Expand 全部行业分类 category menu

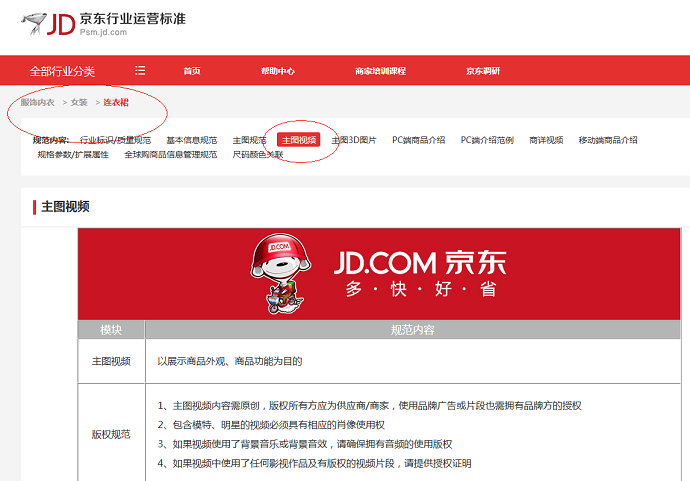(62, 71)
